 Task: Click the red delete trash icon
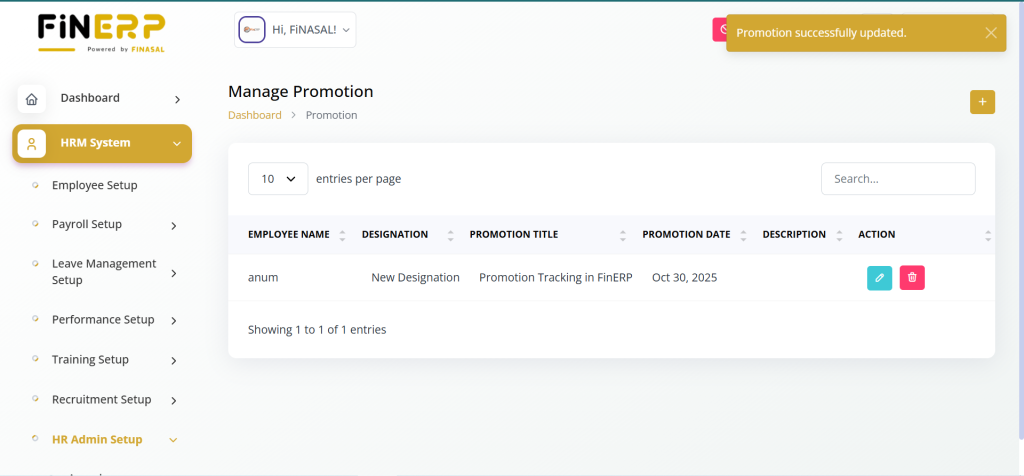click(x=912, y=278)
